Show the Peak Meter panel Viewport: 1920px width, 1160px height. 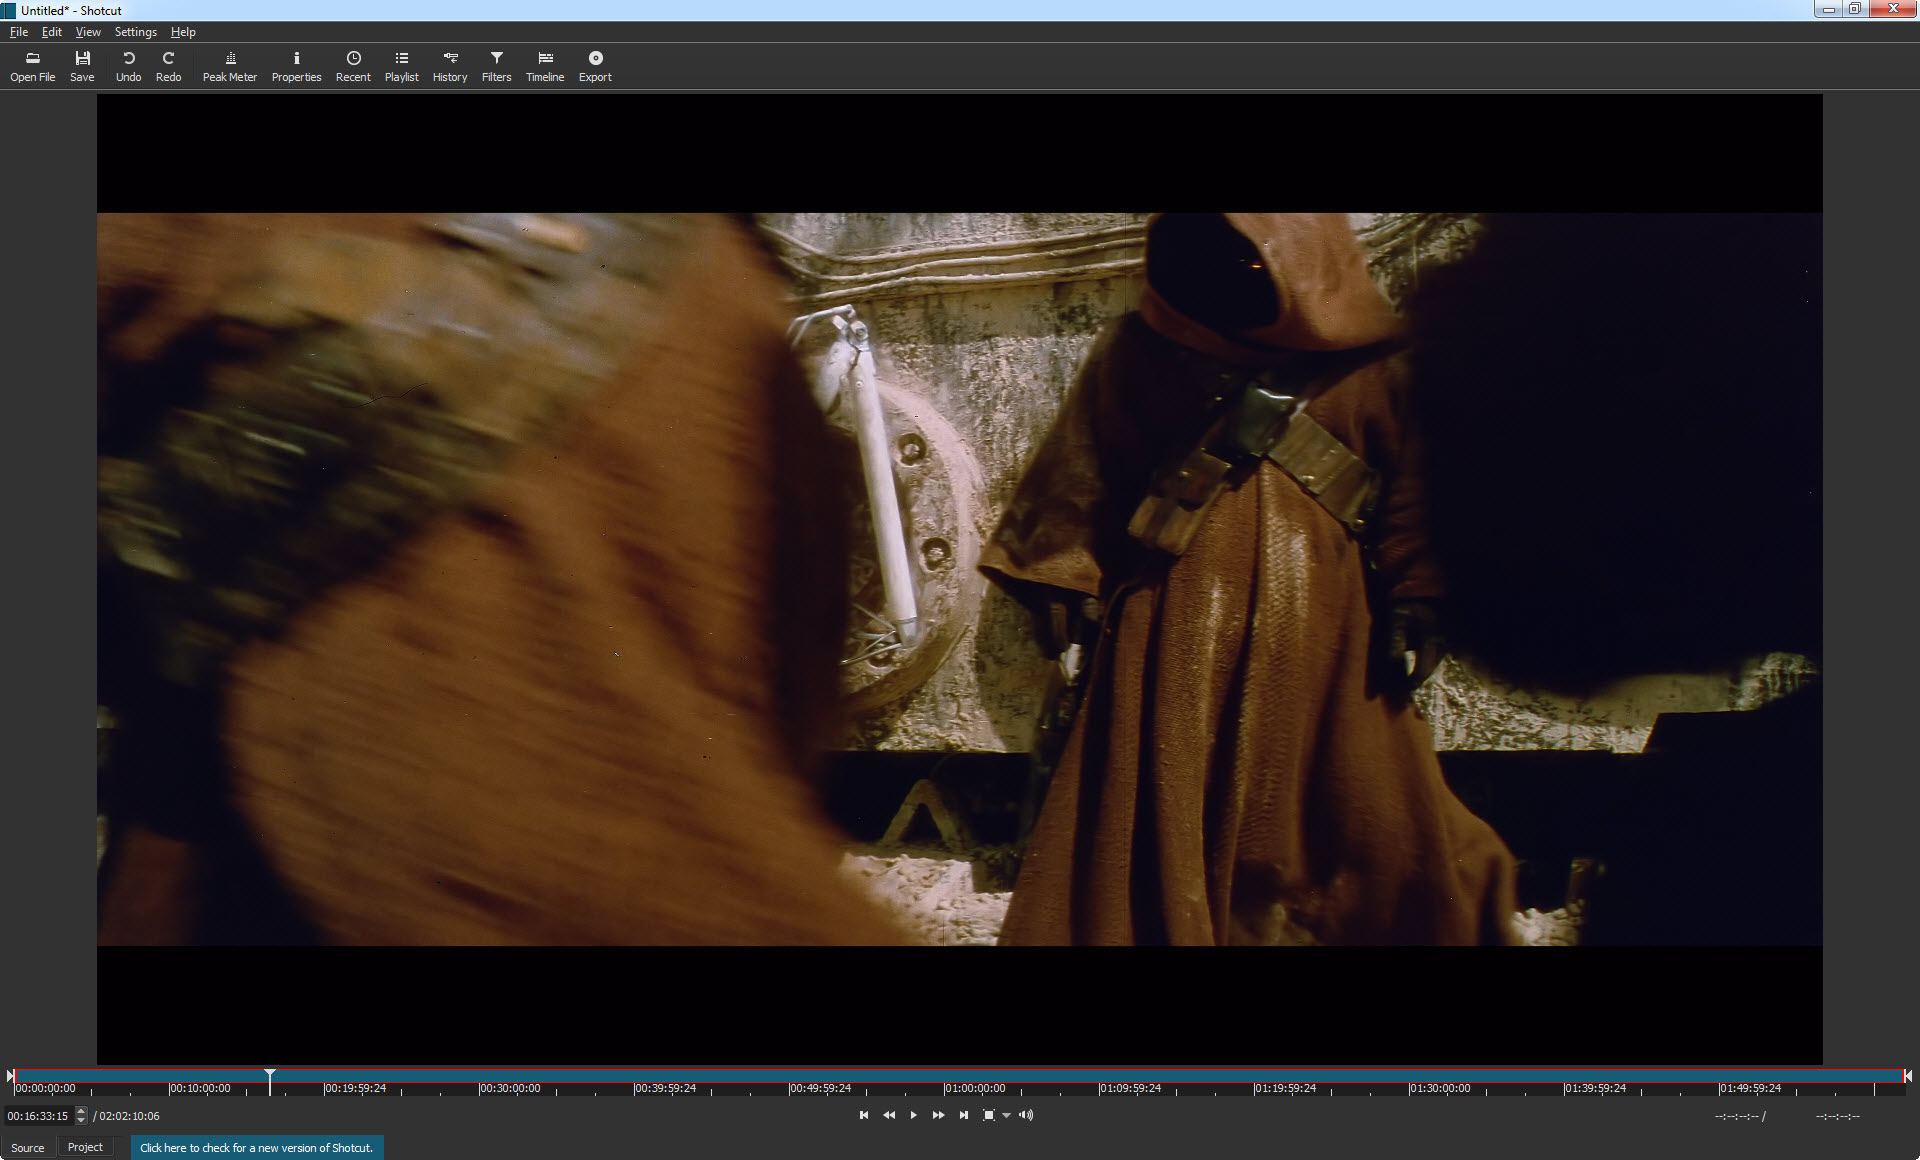230,66
